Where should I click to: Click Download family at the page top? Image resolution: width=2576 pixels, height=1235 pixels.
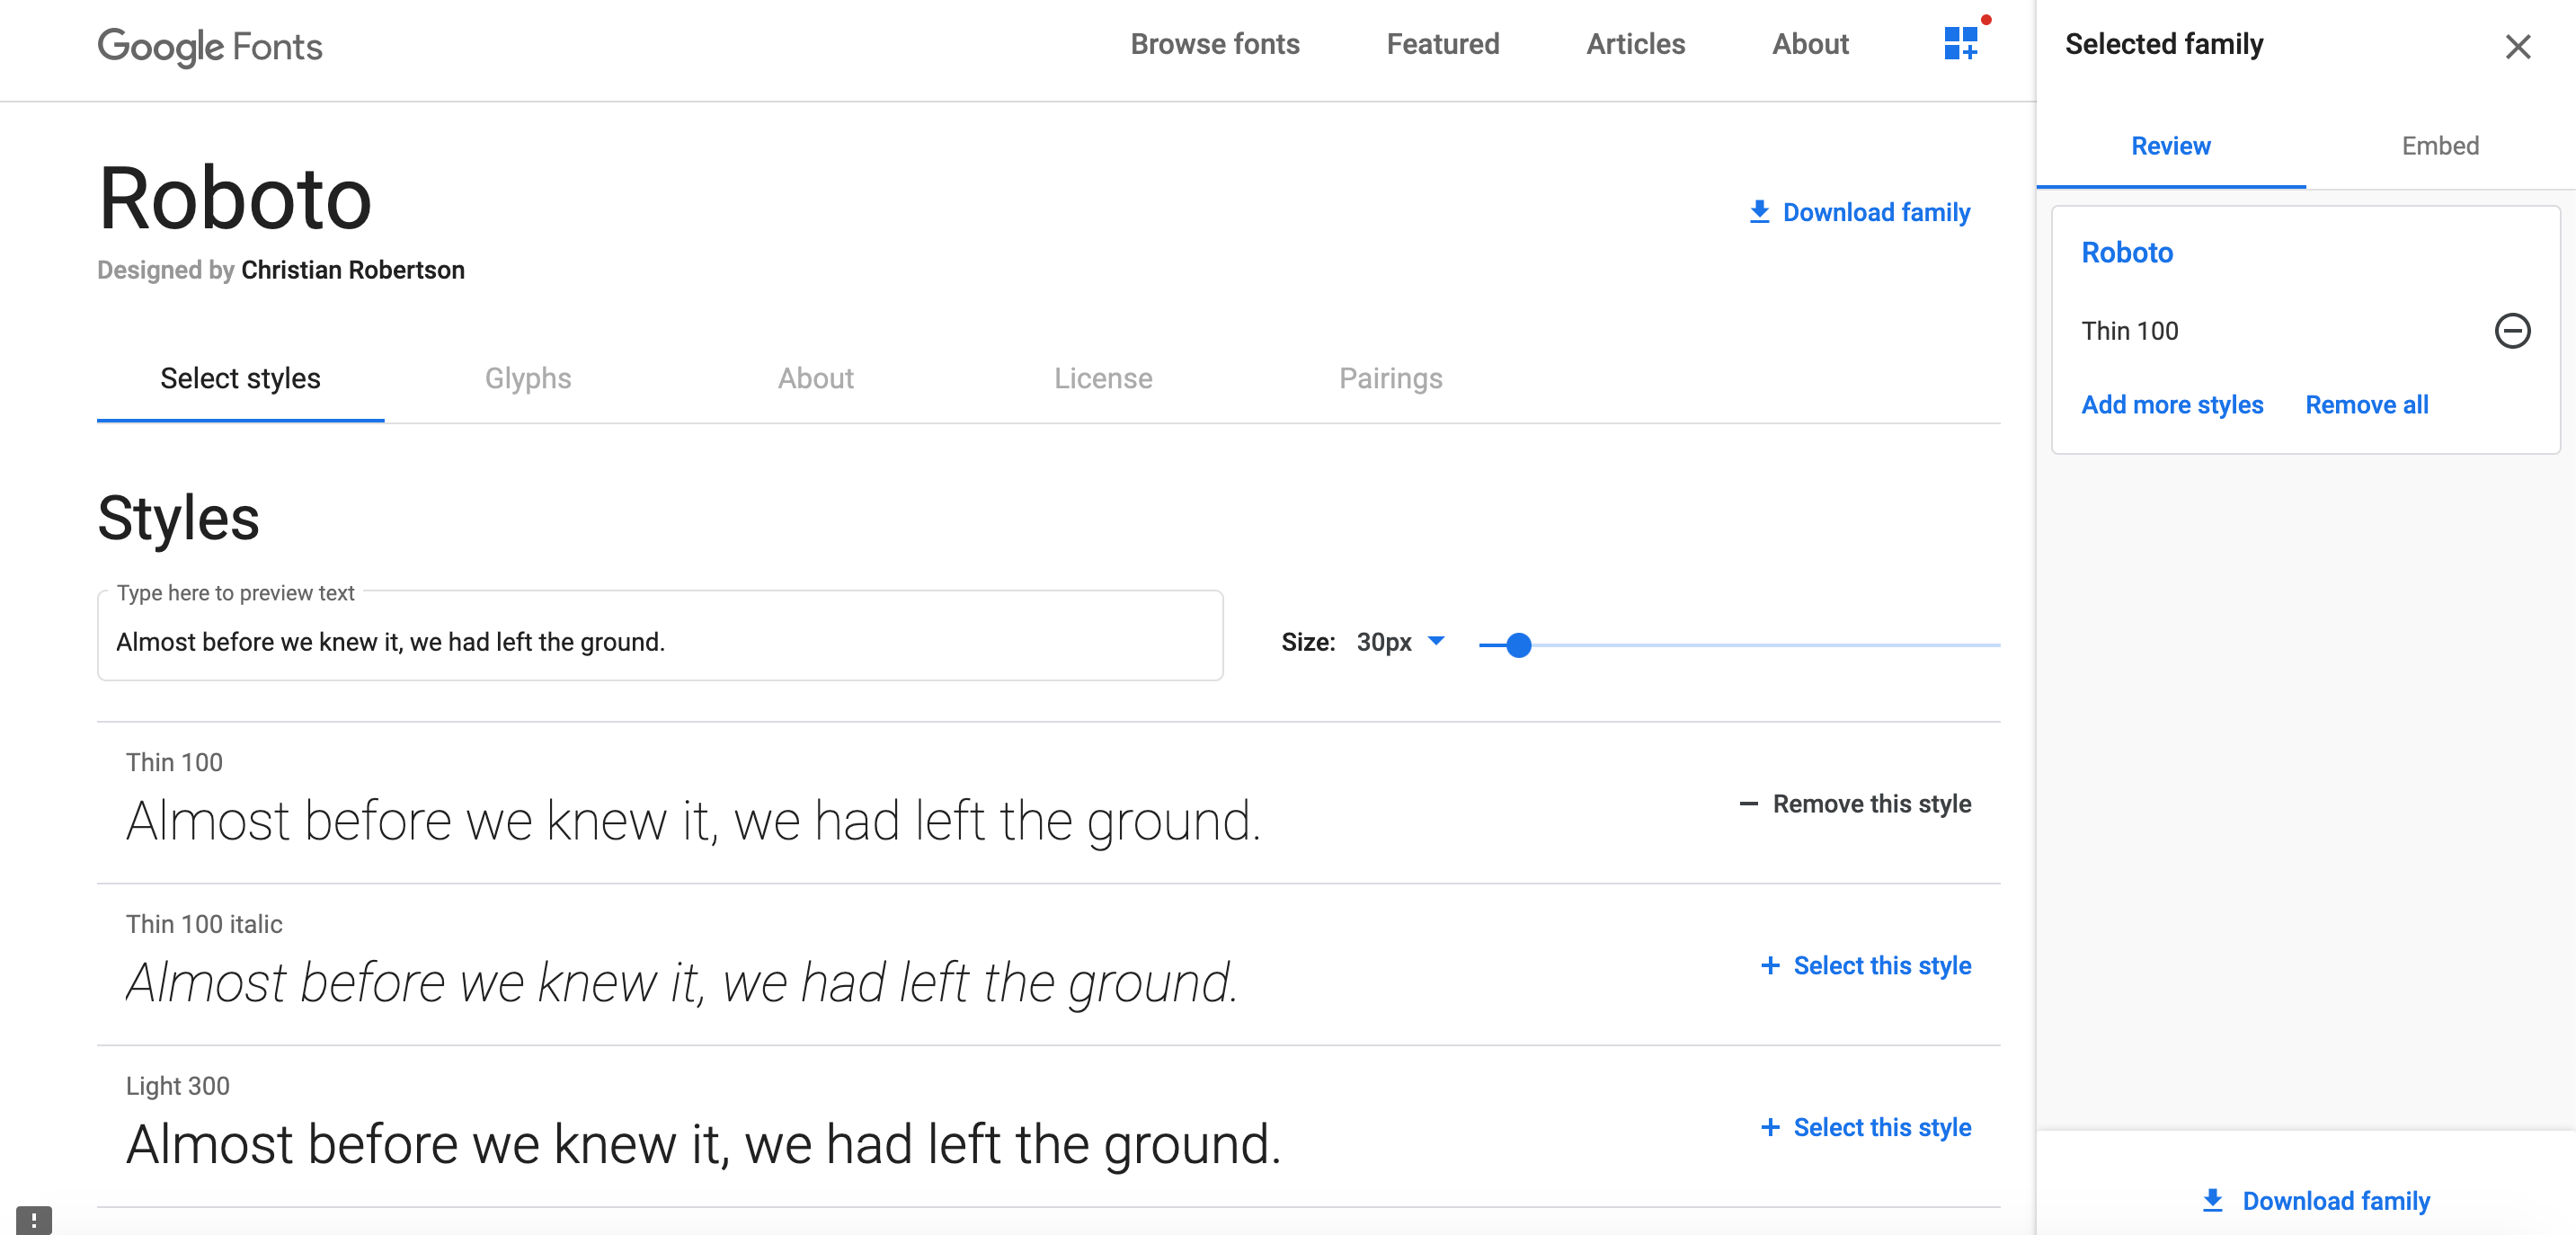[1860, 212]
